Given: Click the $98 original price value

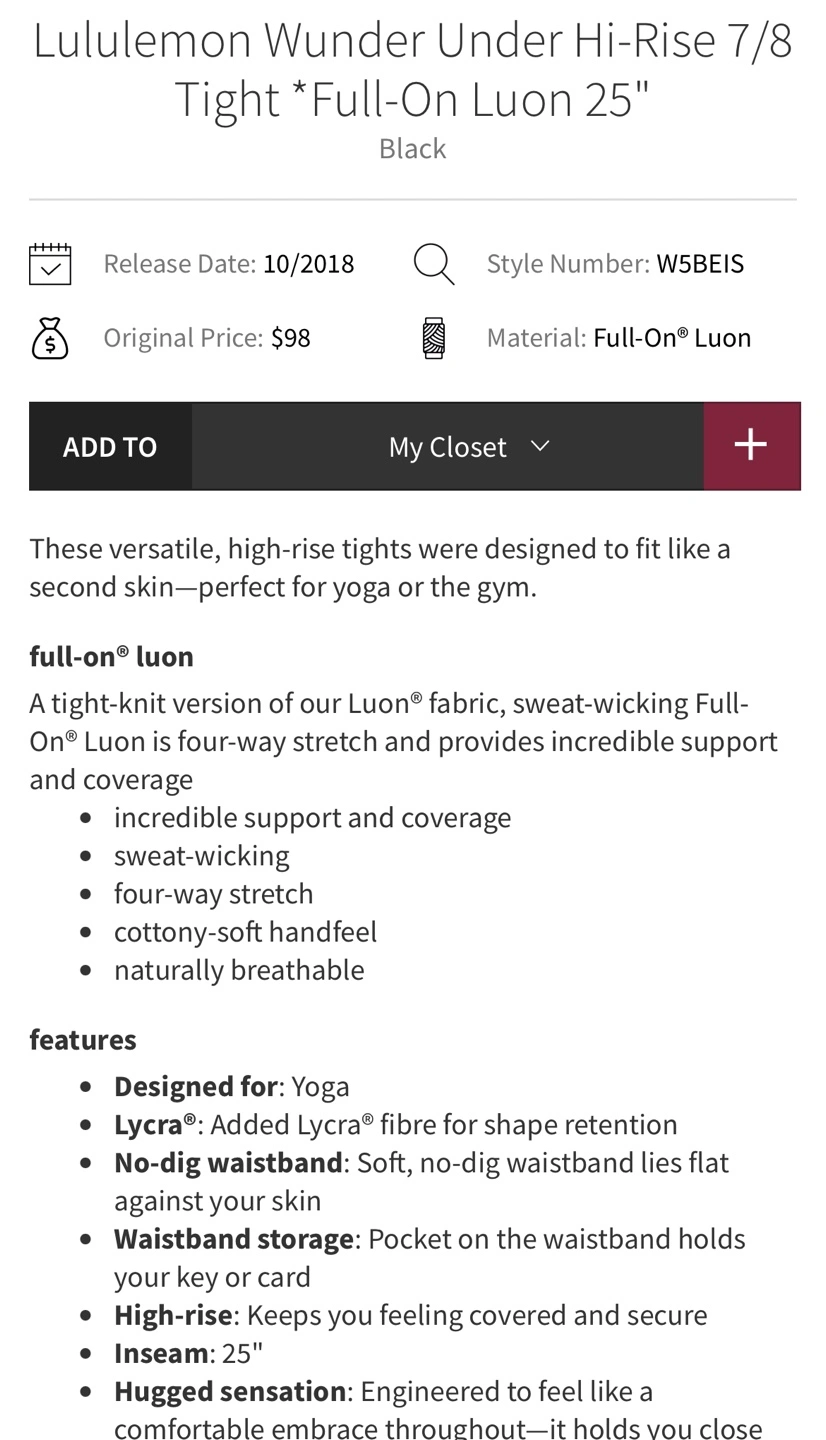Looking at the screenshot, I should pos(291,338).
